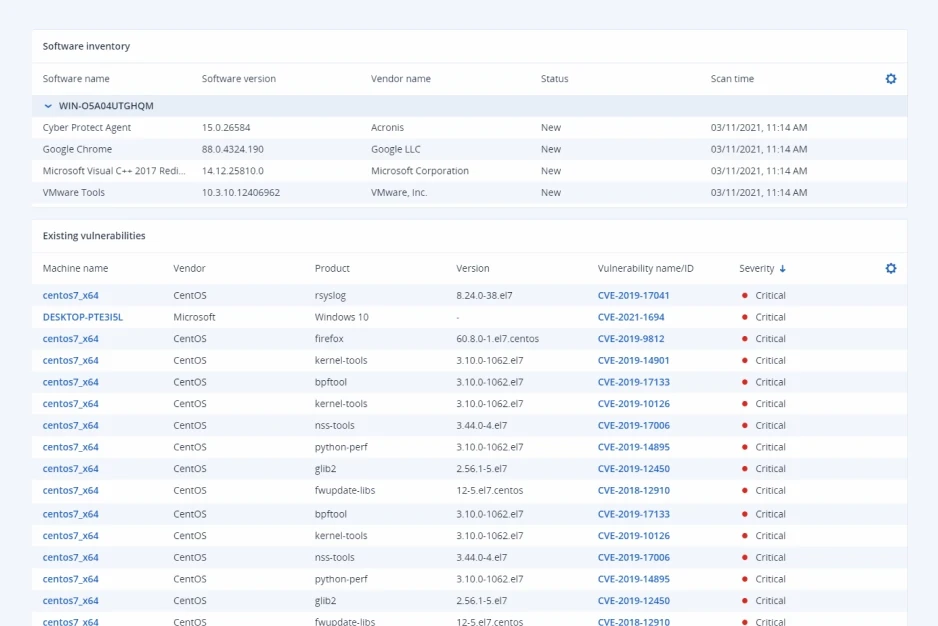Select the Google Chrome entry
This screenshot has height=626, width=938.
tap(77, 149)
